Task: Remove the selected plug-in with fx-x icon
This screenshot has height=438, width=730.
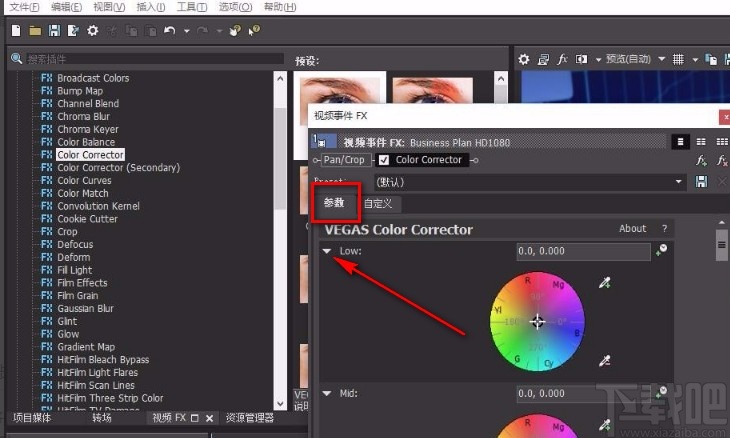Action: click(x=722, y=161)
